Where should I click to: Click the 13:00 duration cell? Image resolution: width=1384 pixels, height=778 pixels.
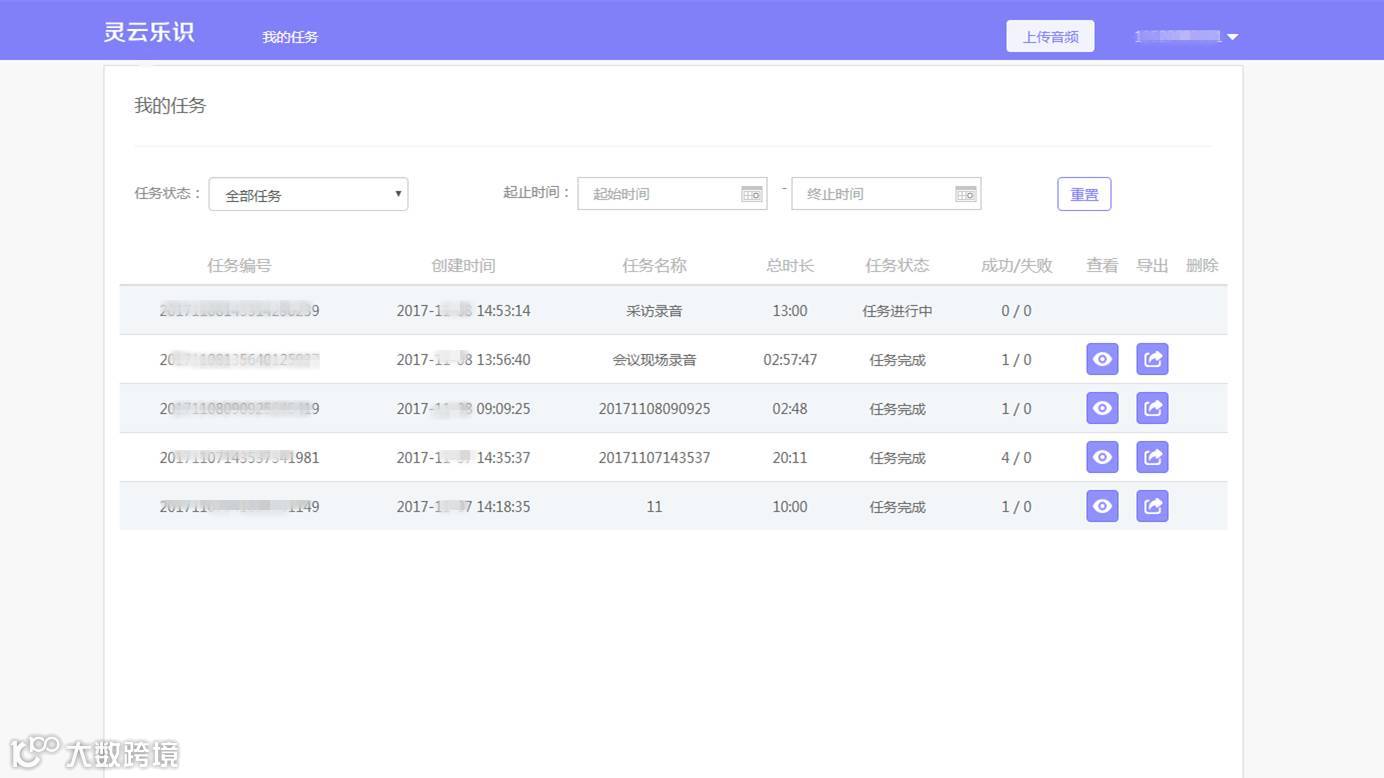(790, 311)
